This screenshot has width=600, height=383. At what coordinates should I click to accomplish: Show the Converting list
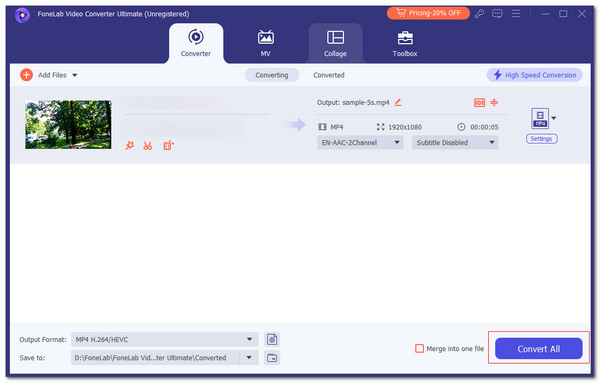click(272, 75)
